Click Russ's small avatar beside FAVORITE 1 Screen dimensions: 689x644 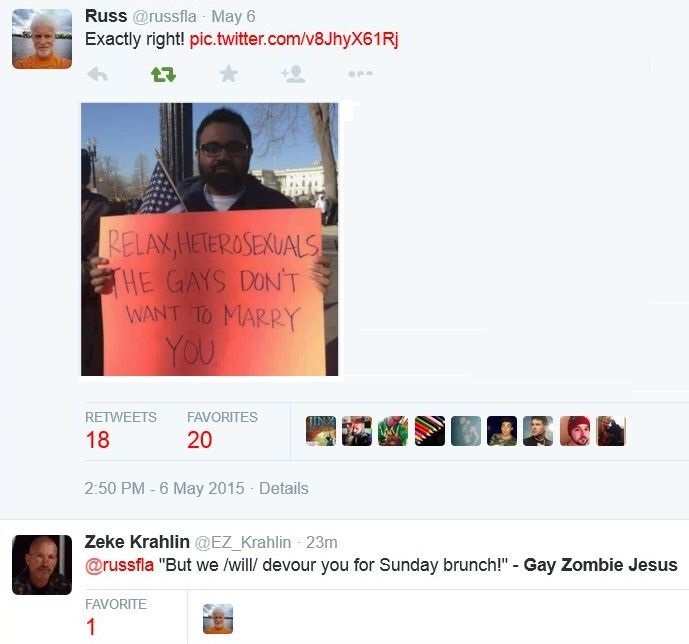(218, 619)
